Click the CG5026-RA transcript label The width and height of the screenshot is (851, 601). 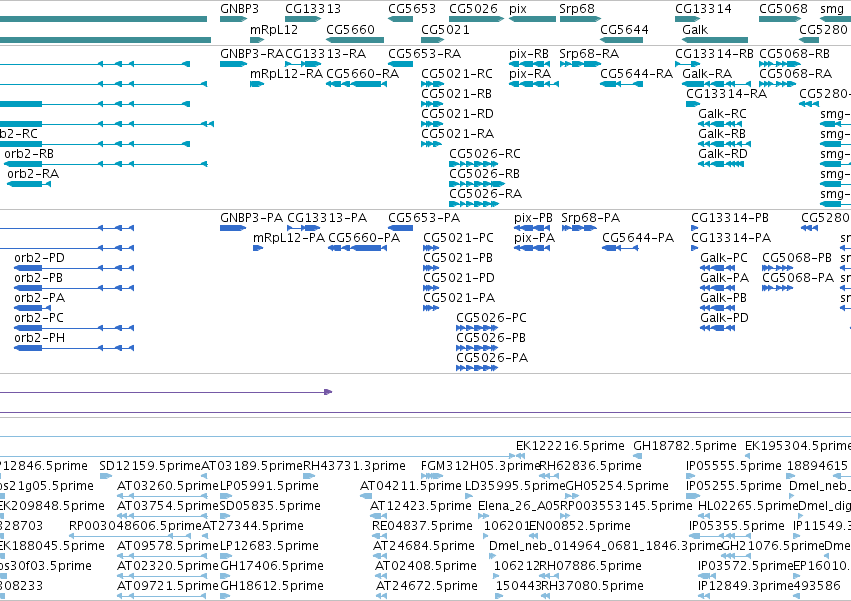click(486, 194)
